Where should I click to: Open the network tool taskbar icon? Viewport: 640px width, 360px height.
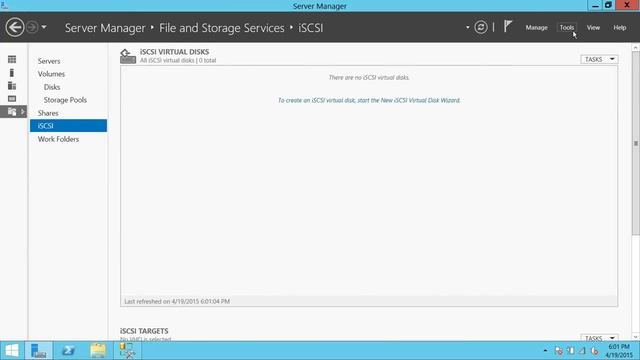128,350
